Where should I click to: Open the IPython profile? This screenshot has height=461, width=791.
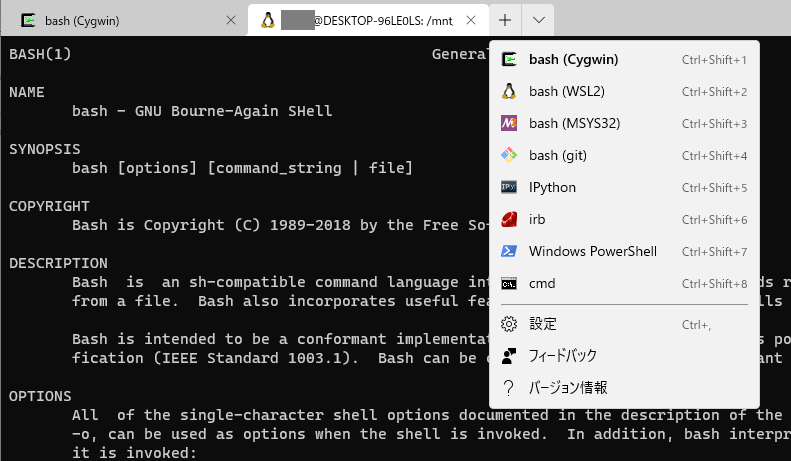click(x=624, y=187)
